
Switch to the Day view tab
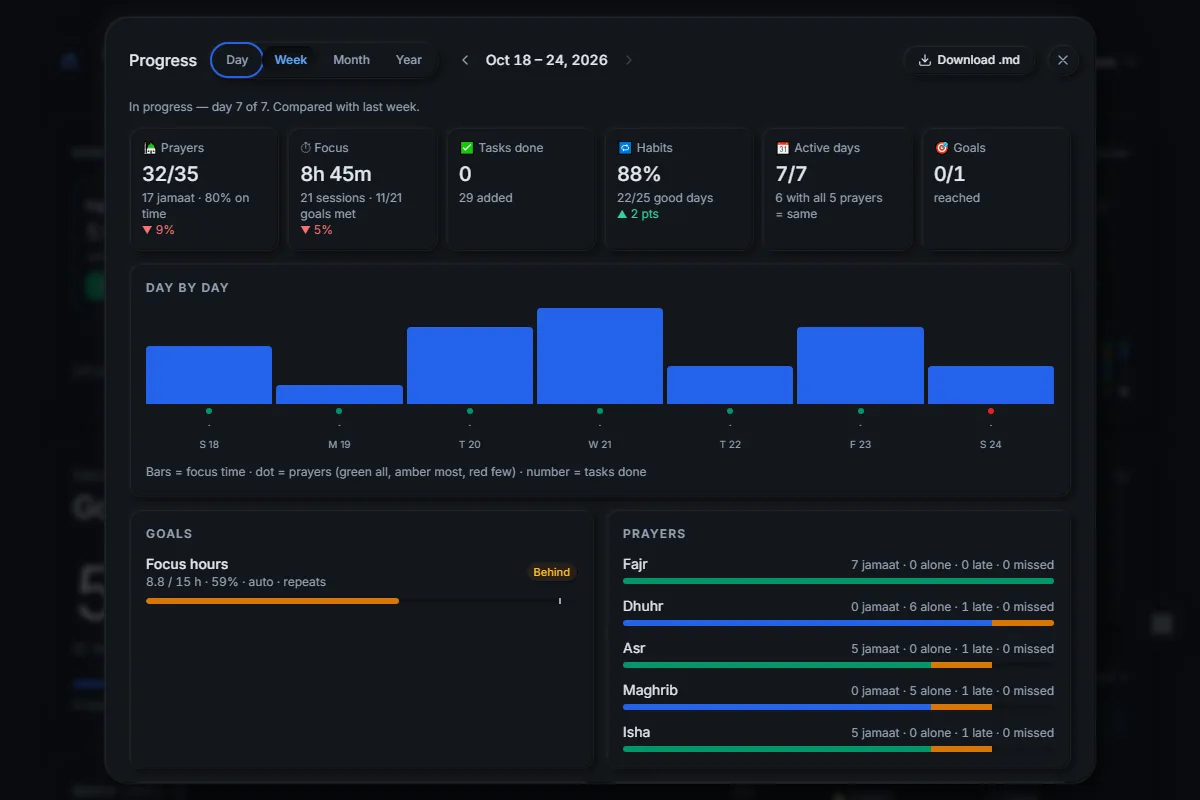click(x=237, y=60)
